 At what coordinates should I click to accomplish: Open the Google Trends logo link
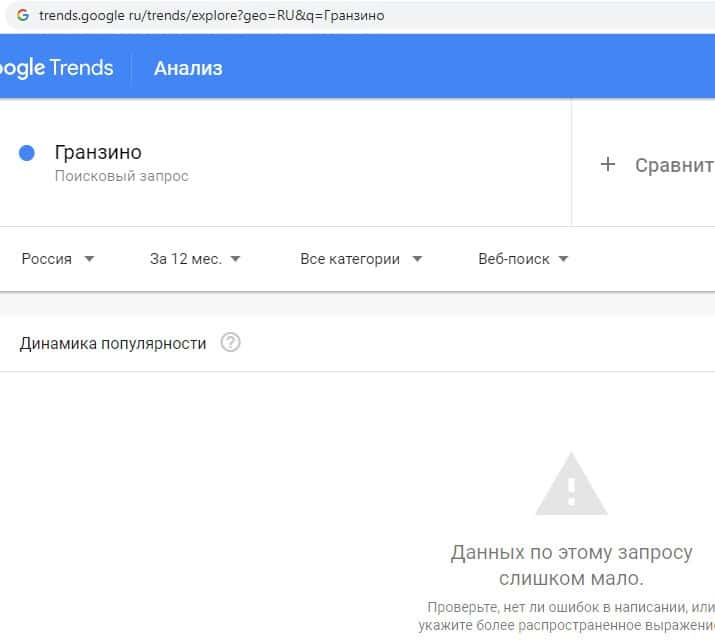click(x=57, y=68)
